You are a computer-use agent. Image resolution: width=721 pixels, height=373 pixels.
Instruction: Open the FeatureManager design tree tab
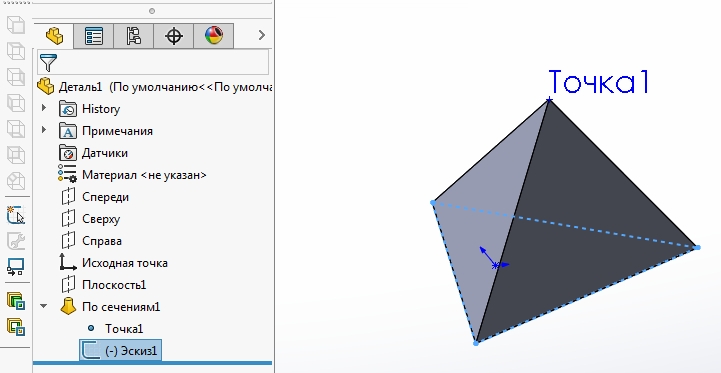54,35
